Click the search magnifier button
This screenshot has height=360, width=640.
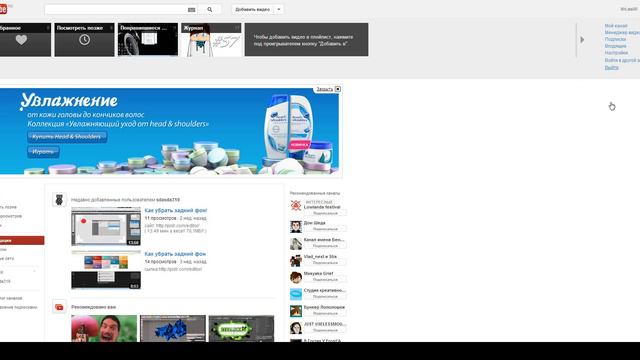210,9
